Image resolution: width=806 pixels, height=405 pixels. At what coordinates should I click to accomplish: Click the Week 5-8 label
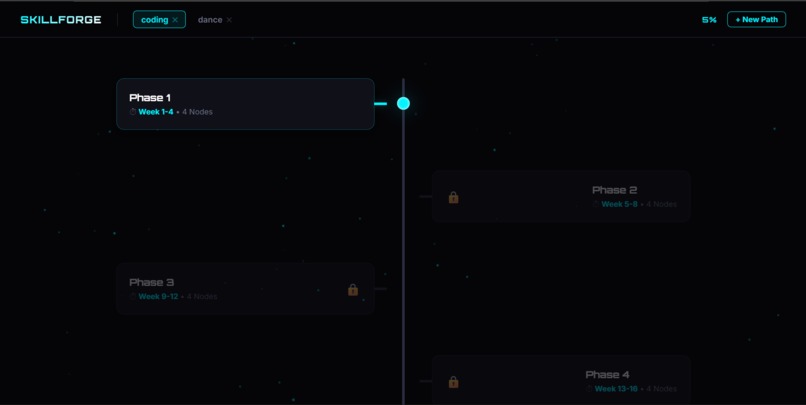(x=619, y=204)
